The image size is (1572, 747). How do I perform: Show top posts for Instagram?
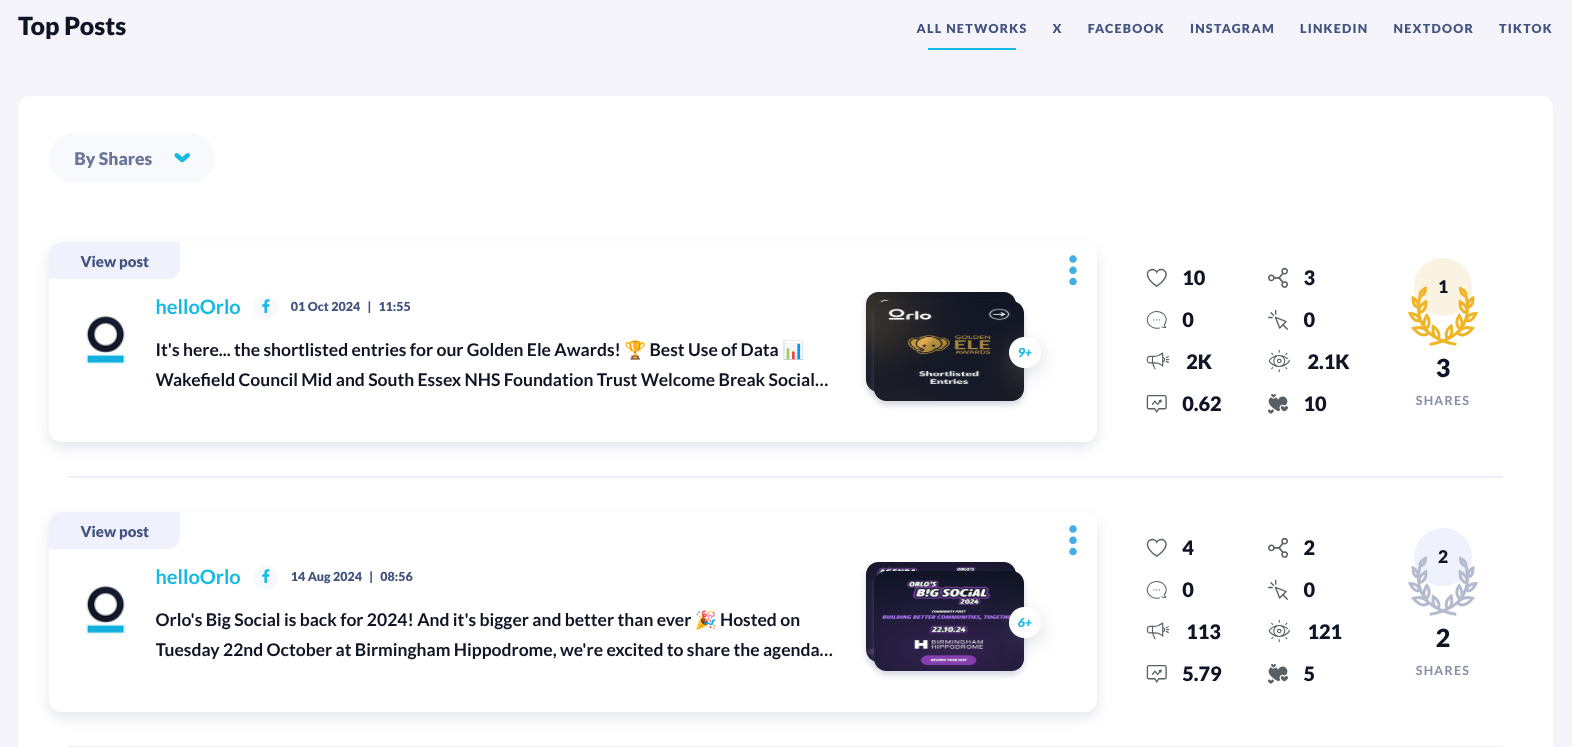[x=1231, y=29]
